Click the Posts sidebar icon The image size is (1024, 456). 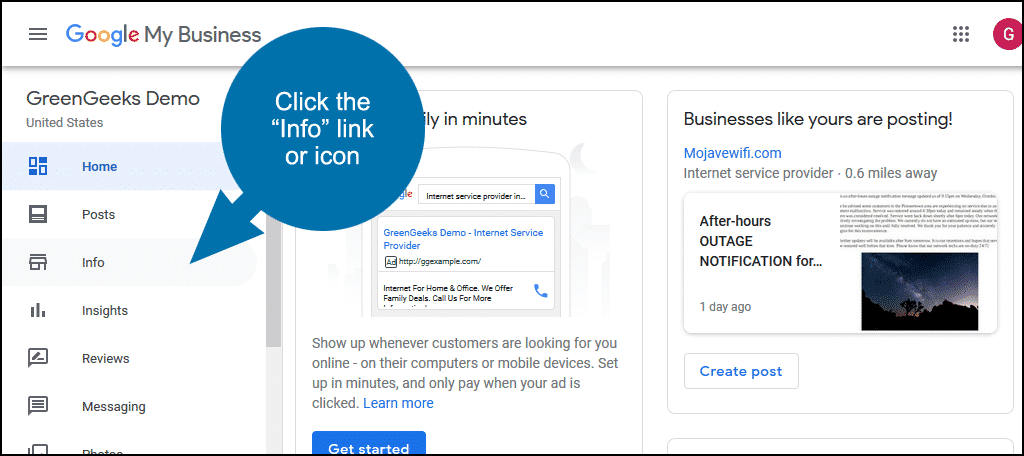(x=38, y=214)
